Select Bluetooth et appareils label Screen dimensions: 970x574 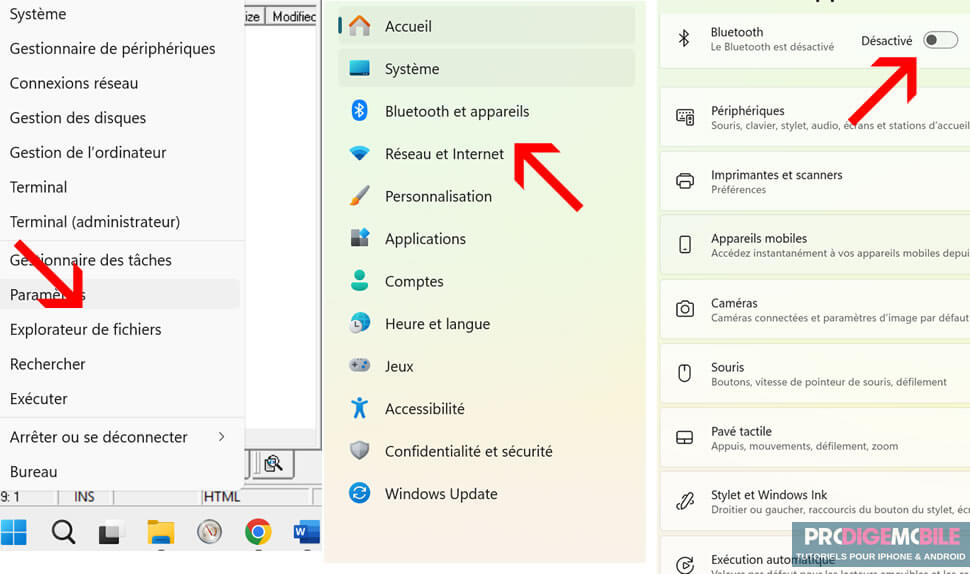(x=457, y=111)
